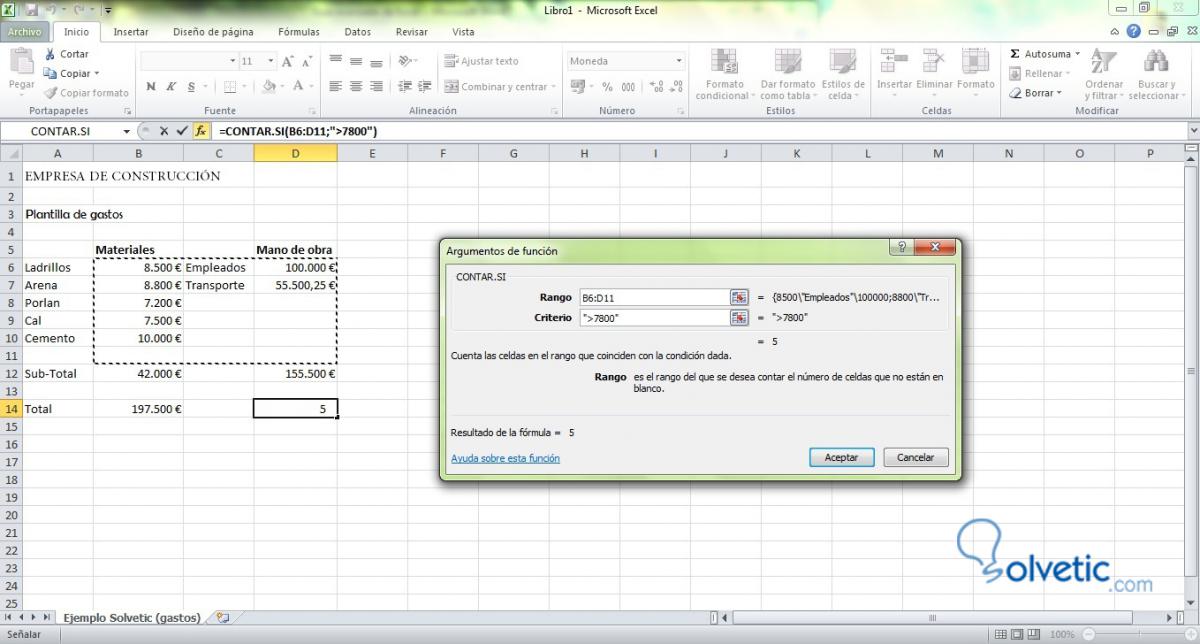Switch to the Vista tab
This screenshot has height=644, width=1200.
point(463,32)
